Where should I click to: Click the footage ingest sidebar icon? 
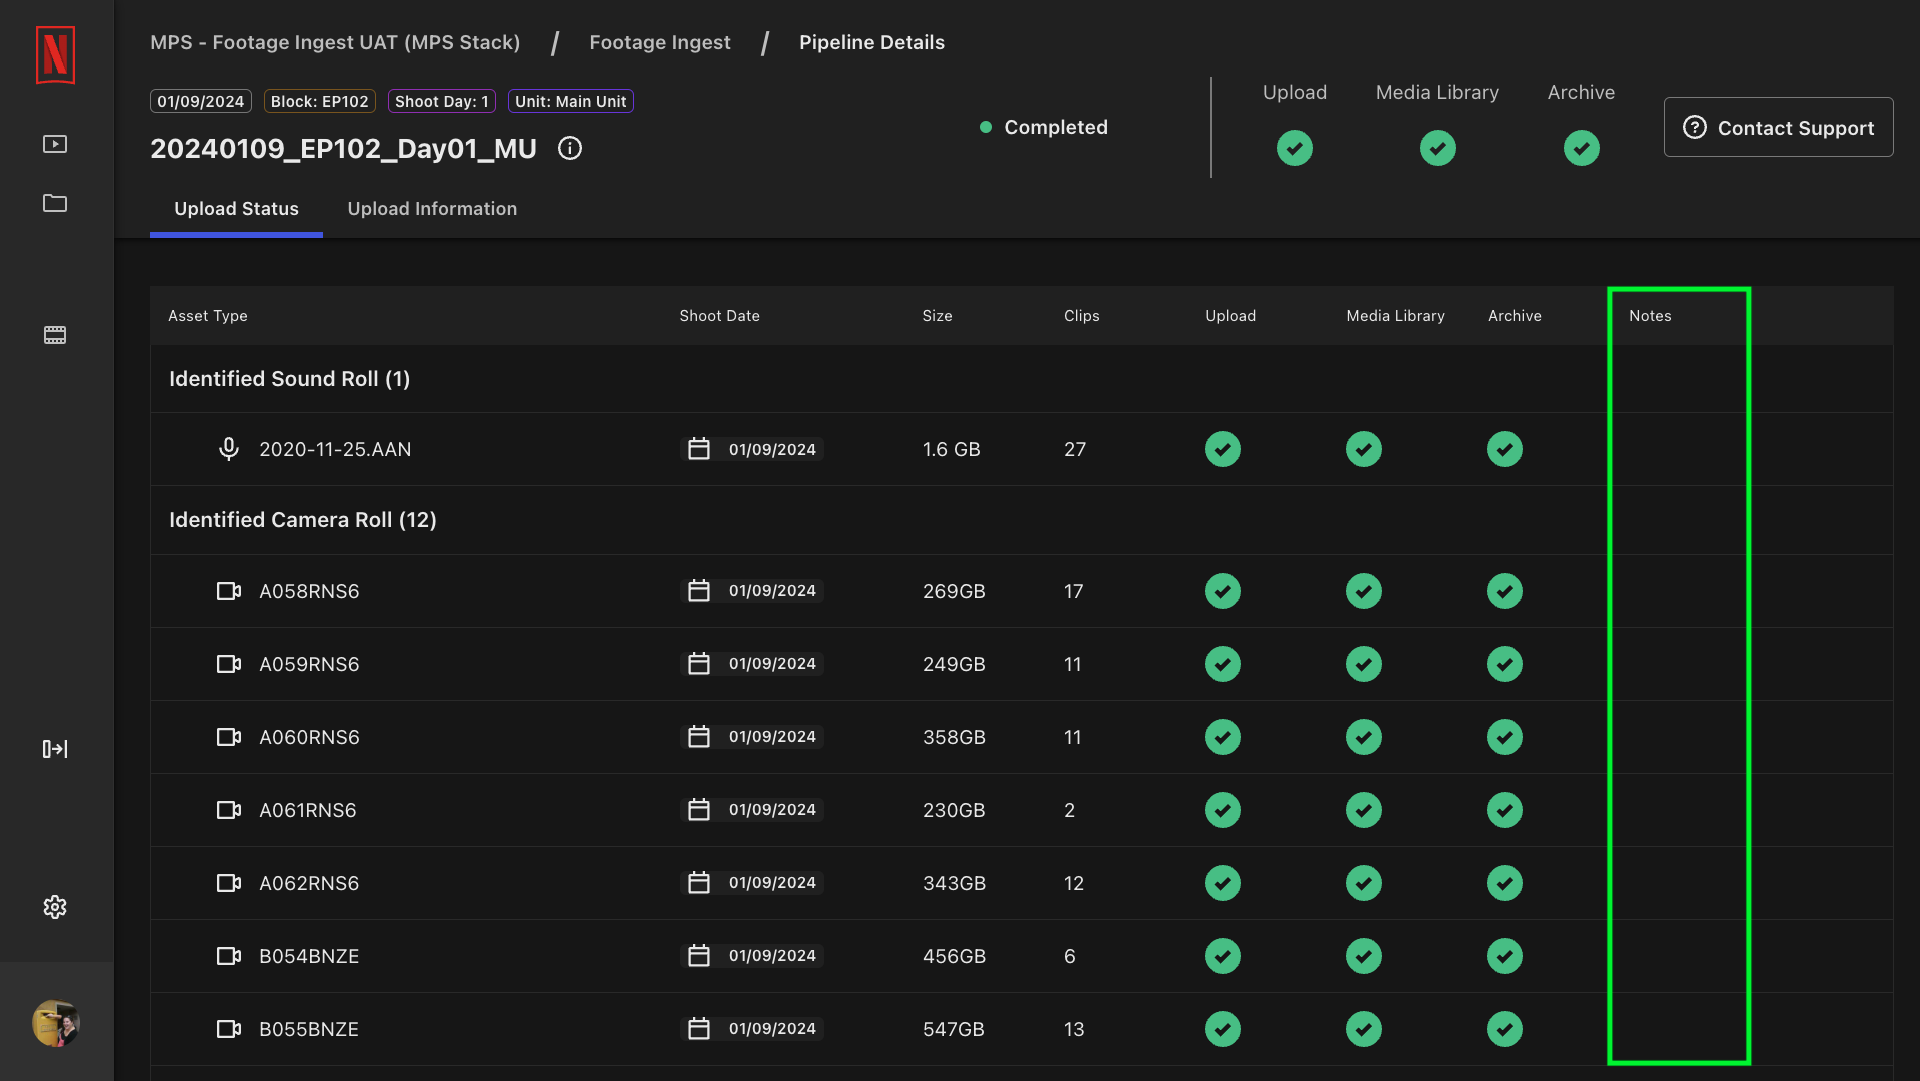pos(55,749)
